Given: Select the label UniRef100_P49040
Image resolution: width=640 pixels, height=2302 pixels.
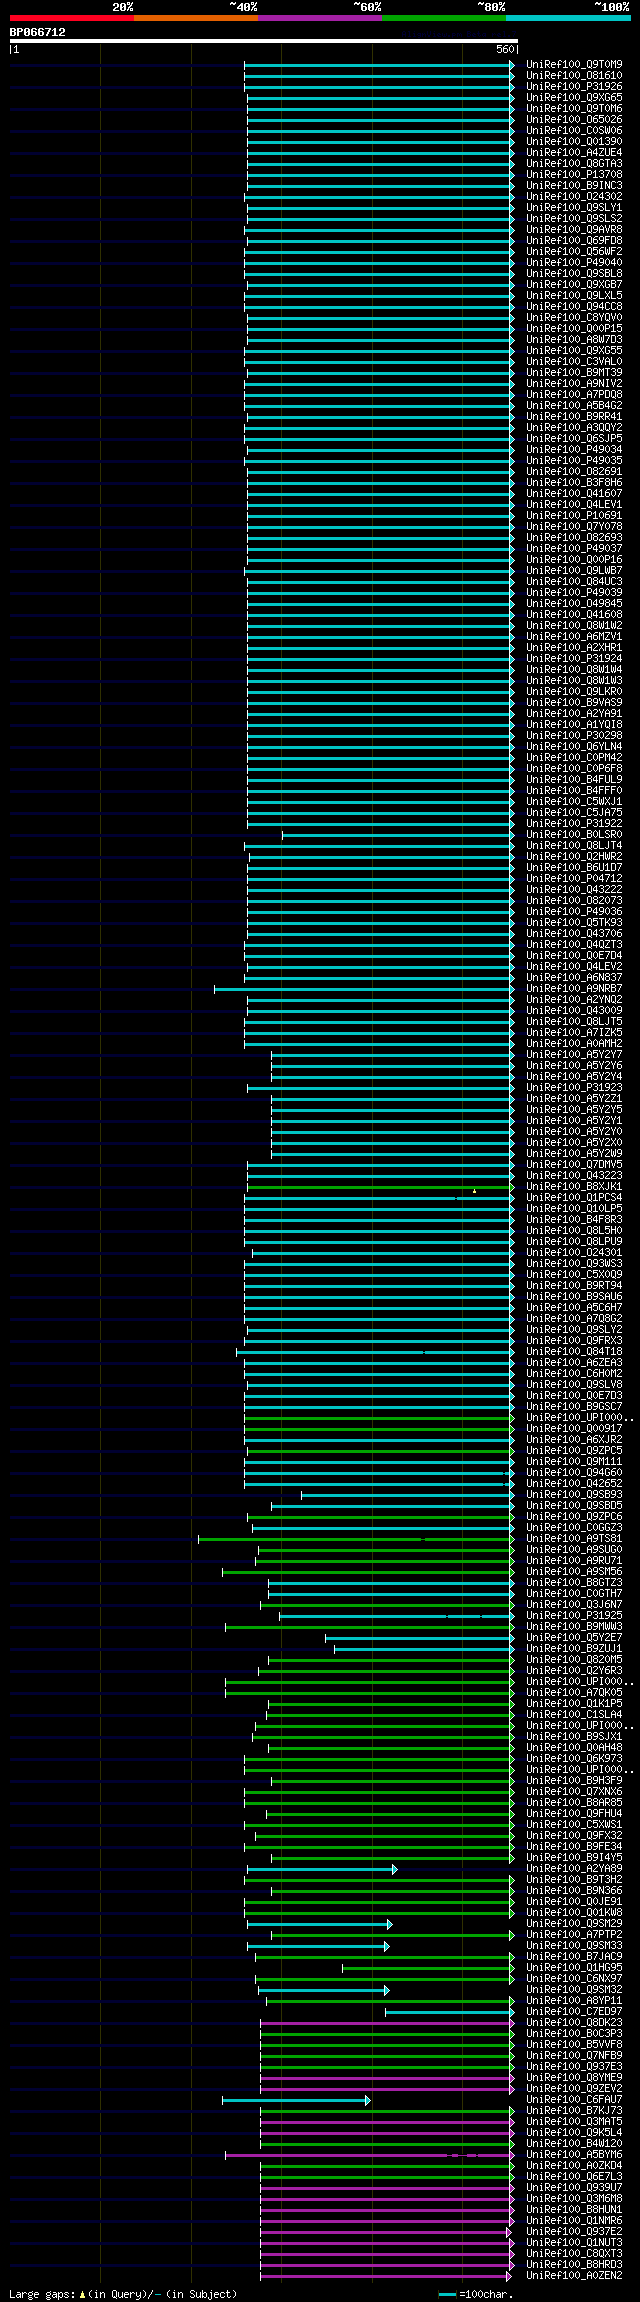Looking at the screenshot, I should (x=574, y=263).
